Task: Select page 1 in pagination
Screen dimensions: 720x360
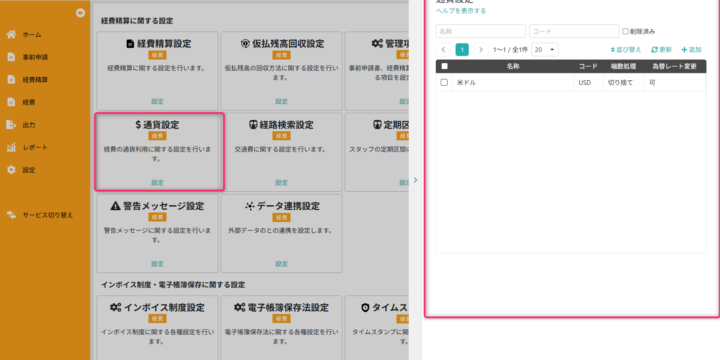Action: 462,50
